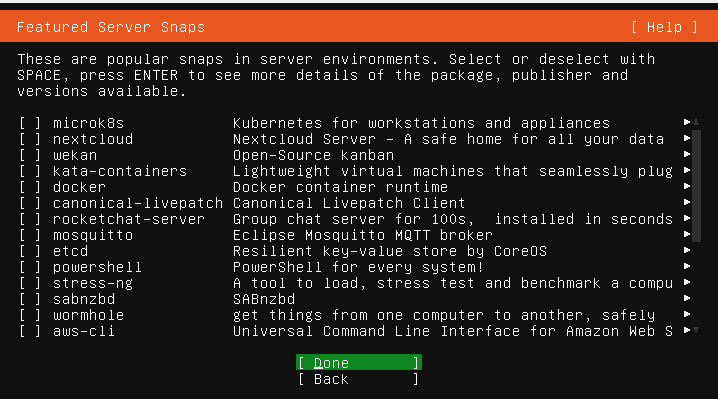This screenshot has width=718, height=399.
Task: Click the snap list scrollbar thumb
Action: [x=696, y=186]
